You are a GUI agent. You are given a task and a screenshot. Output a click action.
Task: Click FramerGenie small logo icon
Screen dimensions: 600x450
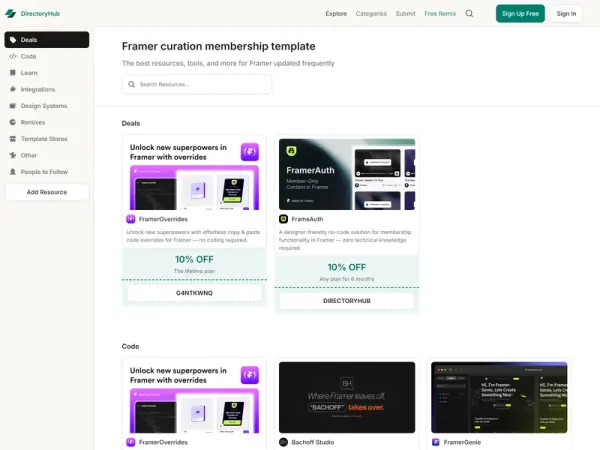(x=436, y=442)
